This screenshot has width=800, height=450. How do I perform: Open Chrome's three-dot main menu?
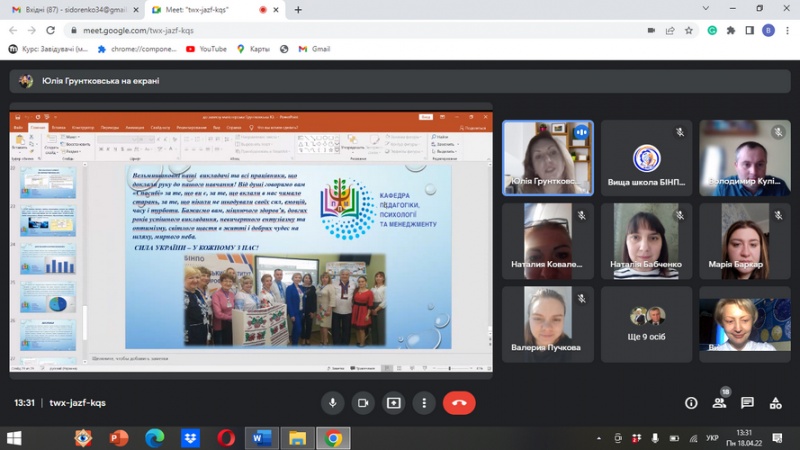pyautogui.click(x=787, y=30)
